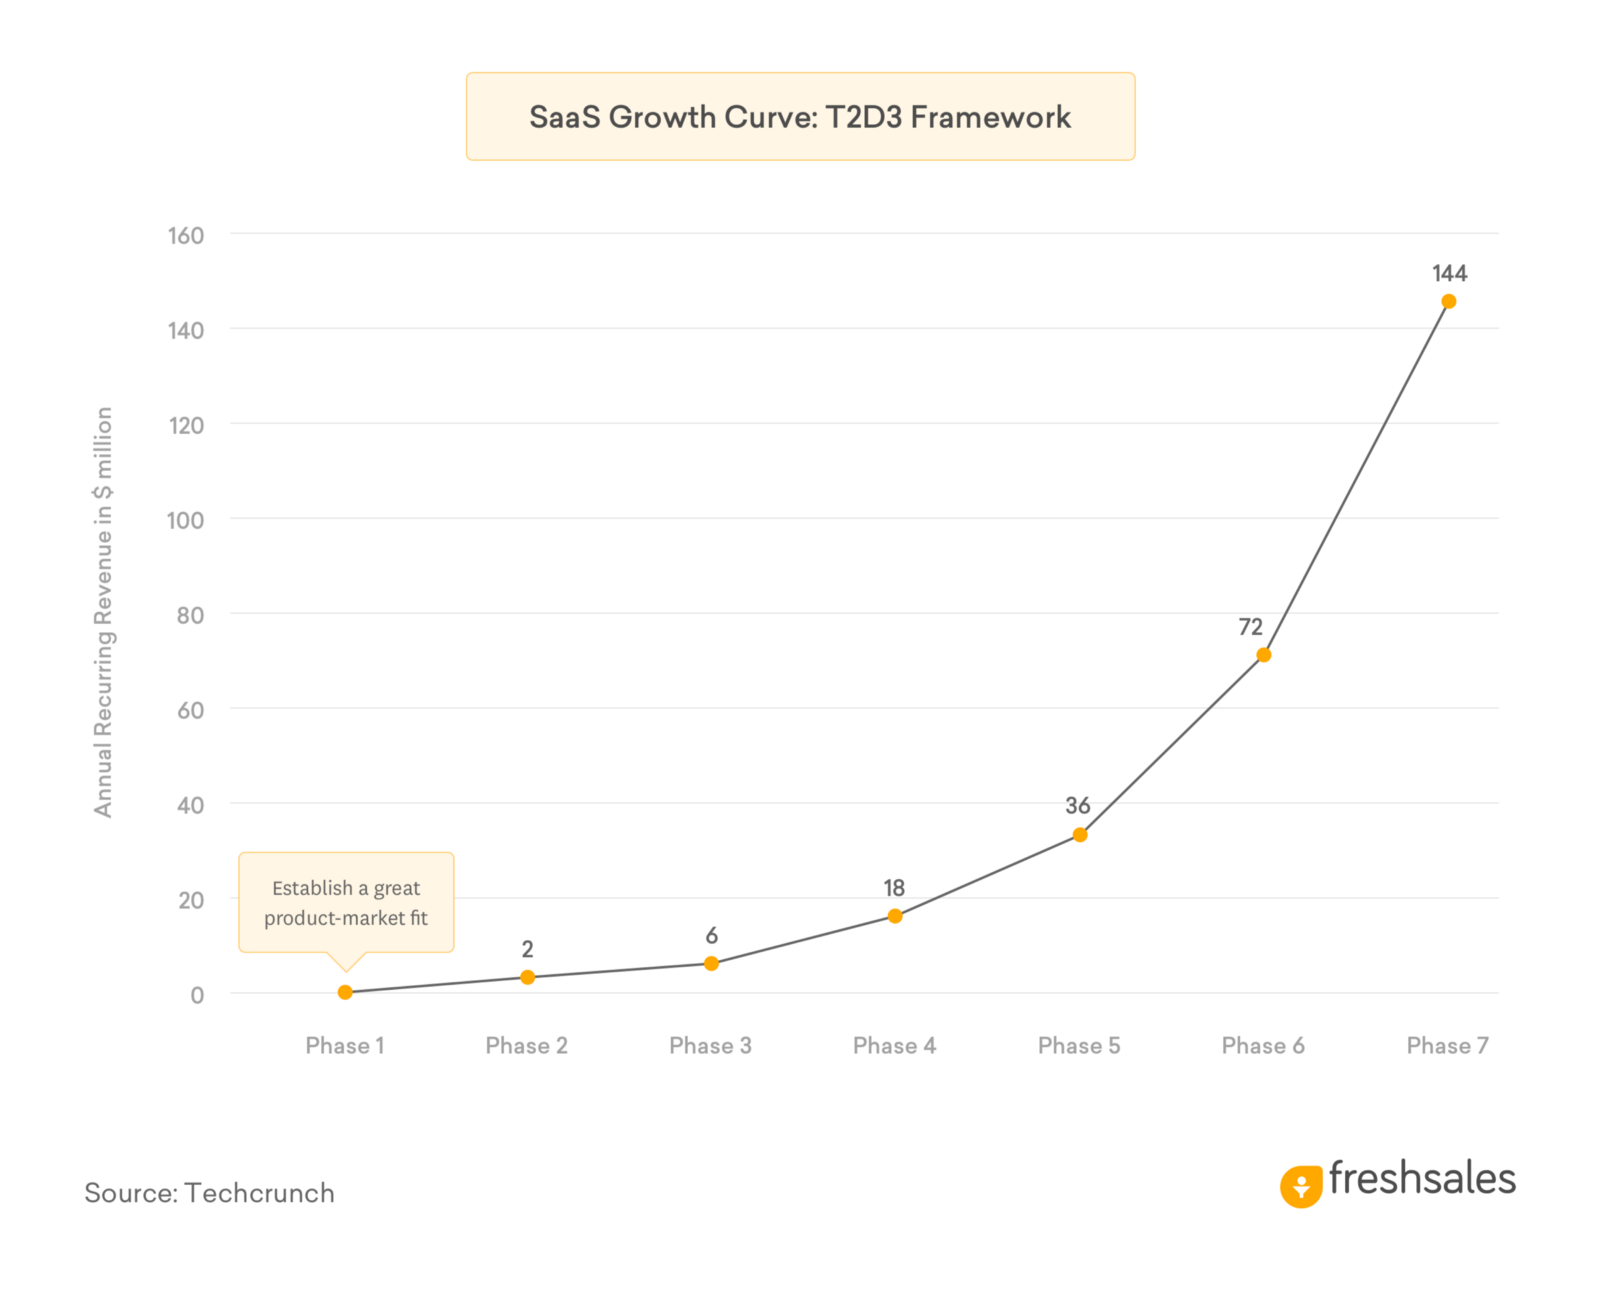Click the freshsales brand name text
This screenshot has width=1600, height=1292.
tap(1421, 1179)
